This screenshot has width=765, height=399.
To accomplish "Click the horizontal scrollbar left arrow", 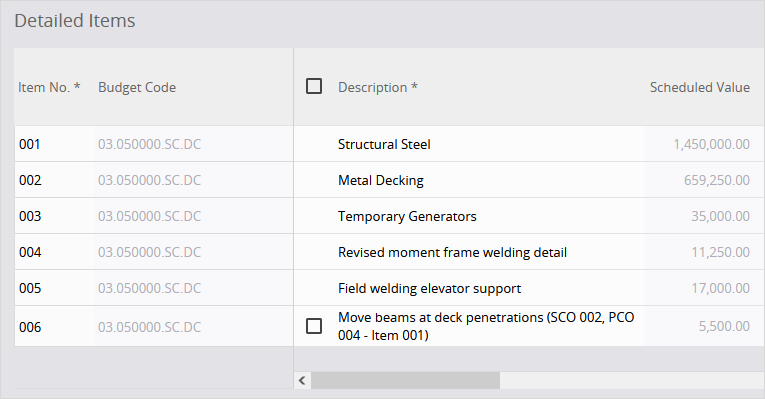I will (x=302, y=380).
